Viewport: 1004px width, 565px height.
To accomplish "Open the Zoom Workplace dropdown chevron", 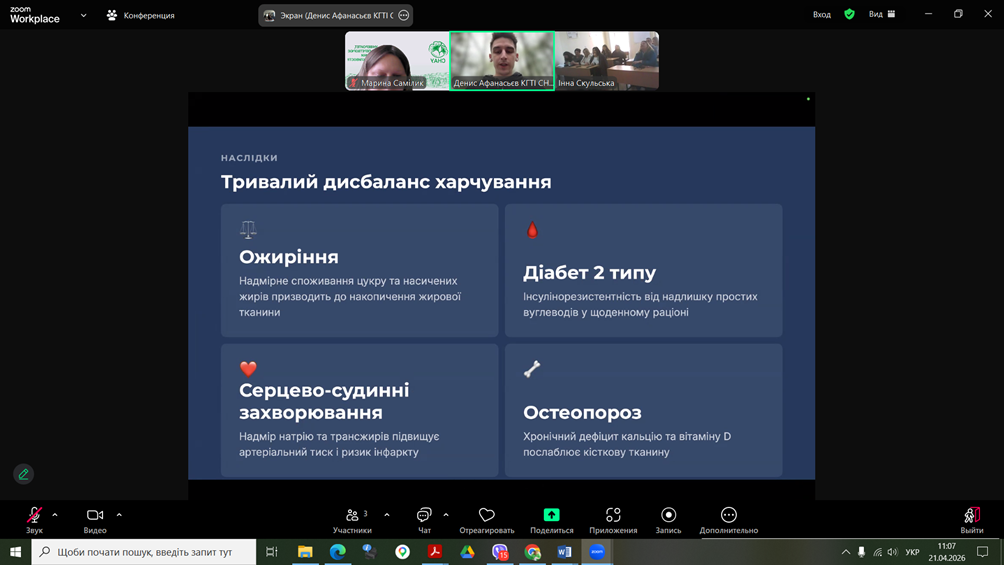I will click(x=83, y=15).
